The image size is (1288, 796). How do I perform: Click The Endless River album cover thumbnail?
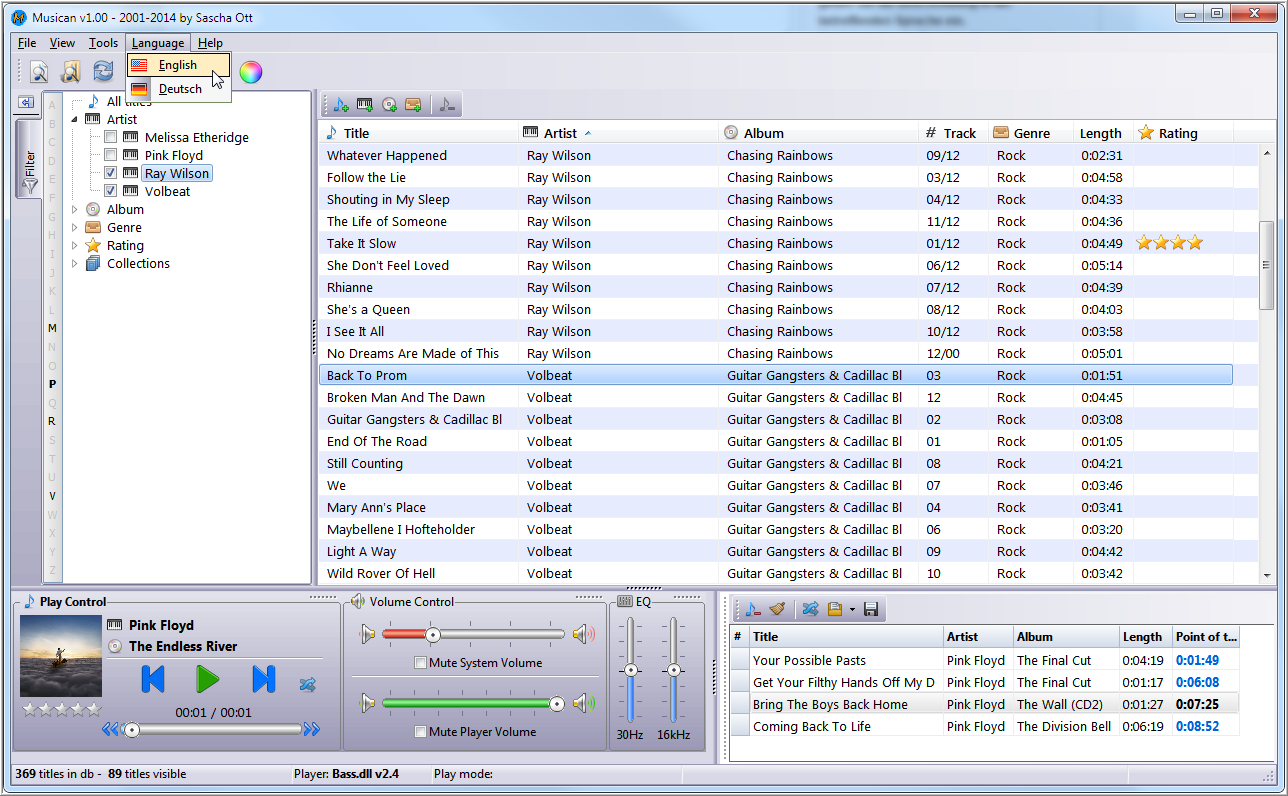[x=60, y=657]
